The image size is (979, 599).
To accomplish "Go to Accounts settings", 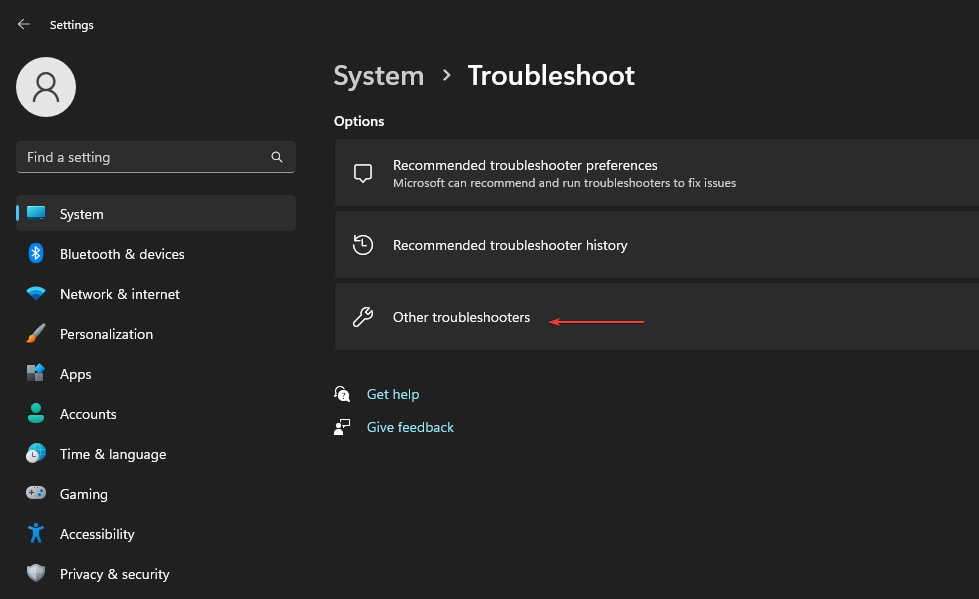I will 88,414.
